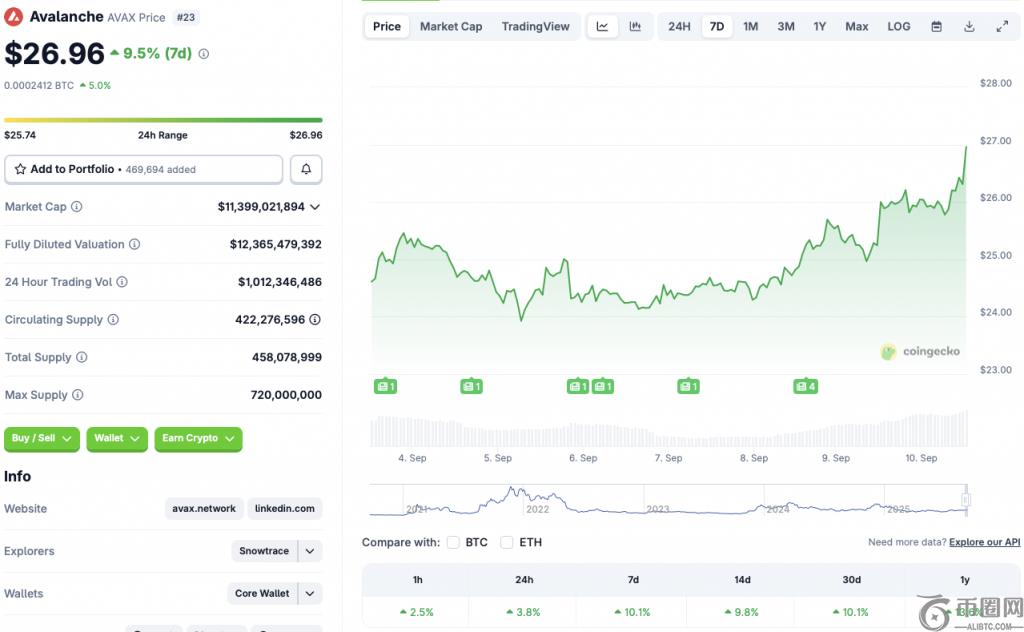Switch to candlestick chart view icon

point(635,27)
